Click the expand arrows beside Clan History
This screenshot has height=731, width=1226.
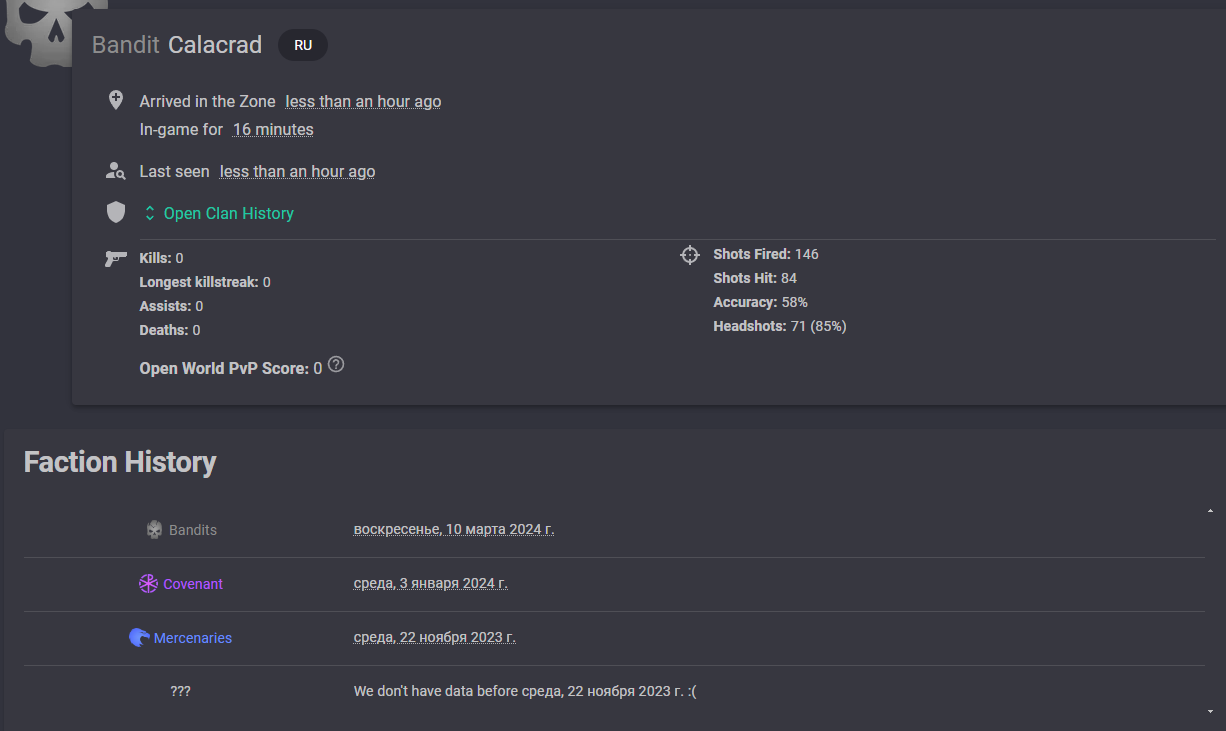point(150,213)
